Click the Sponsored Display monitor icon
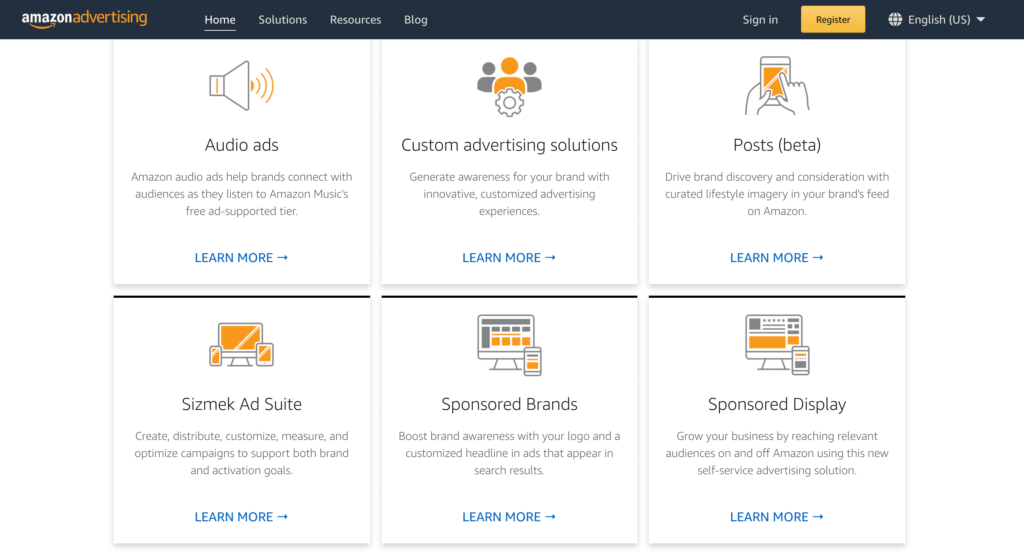The width and height of the screenshot is (1024, 552). pos(777,345)
